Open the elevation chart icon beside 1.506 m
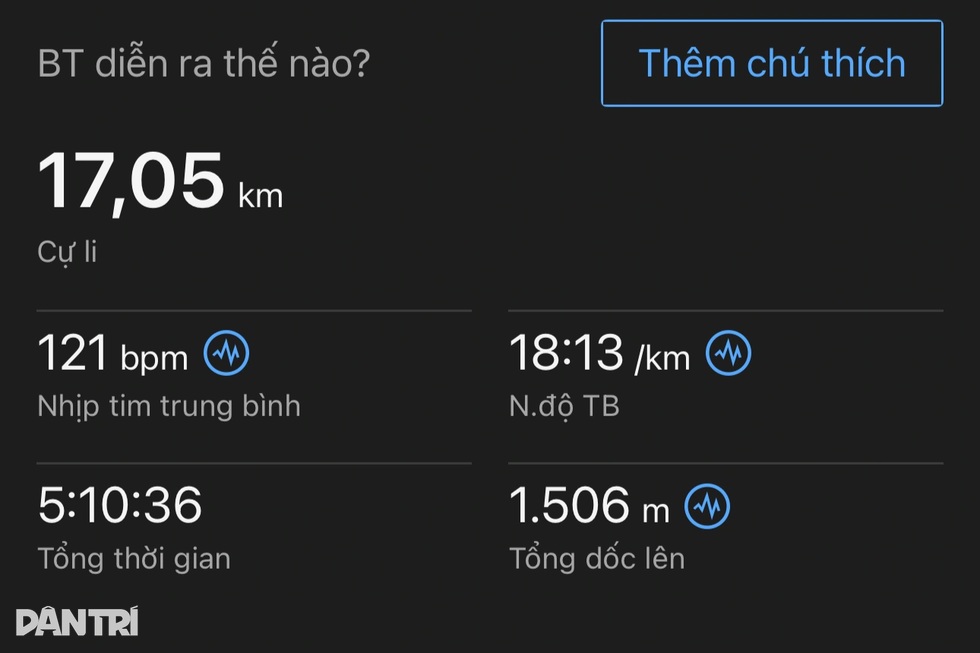The height and width of the screenshot is (653, 980). 707,506
